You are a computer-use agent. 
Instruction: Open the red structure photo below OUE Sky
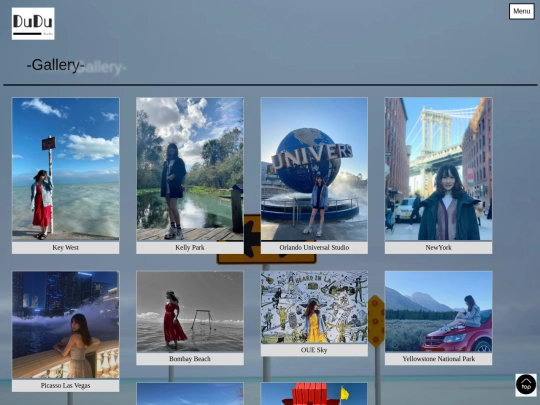(314, 394)
